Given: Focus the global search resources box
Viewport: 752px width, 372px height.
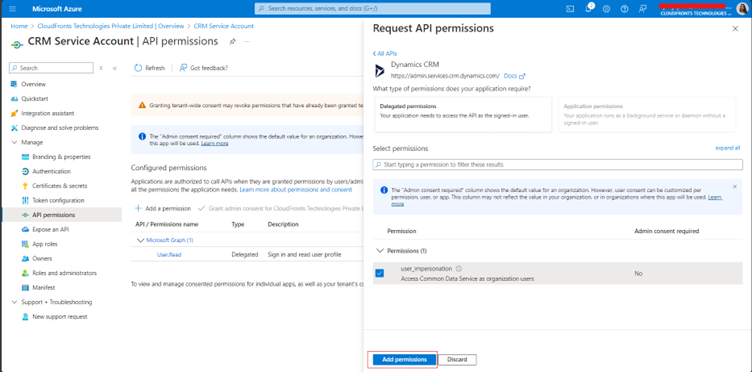Looking at the screenshot, I should pyautogui.click(x=373, y=9).
